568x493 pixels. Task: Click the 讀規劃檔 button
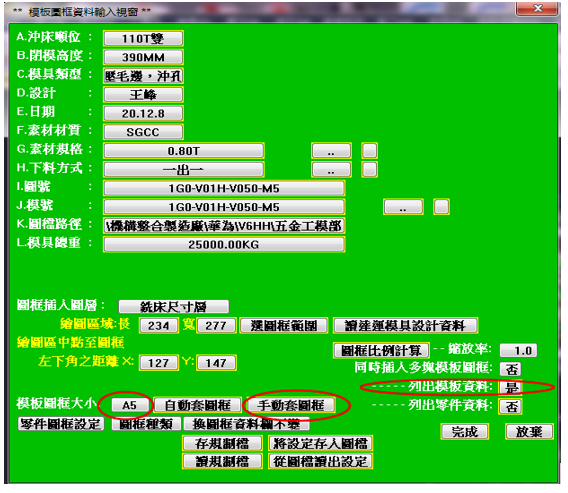(222, 461)
